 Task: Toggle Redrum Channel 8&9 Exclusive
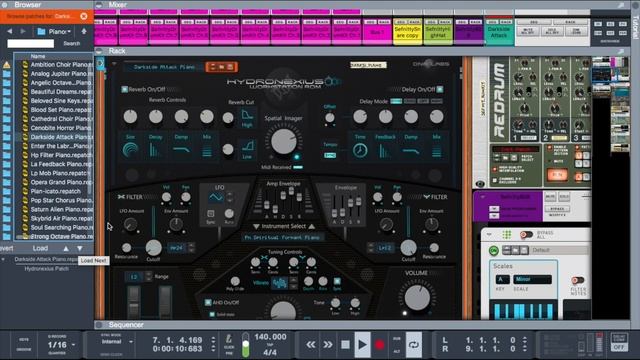(494, 180)
